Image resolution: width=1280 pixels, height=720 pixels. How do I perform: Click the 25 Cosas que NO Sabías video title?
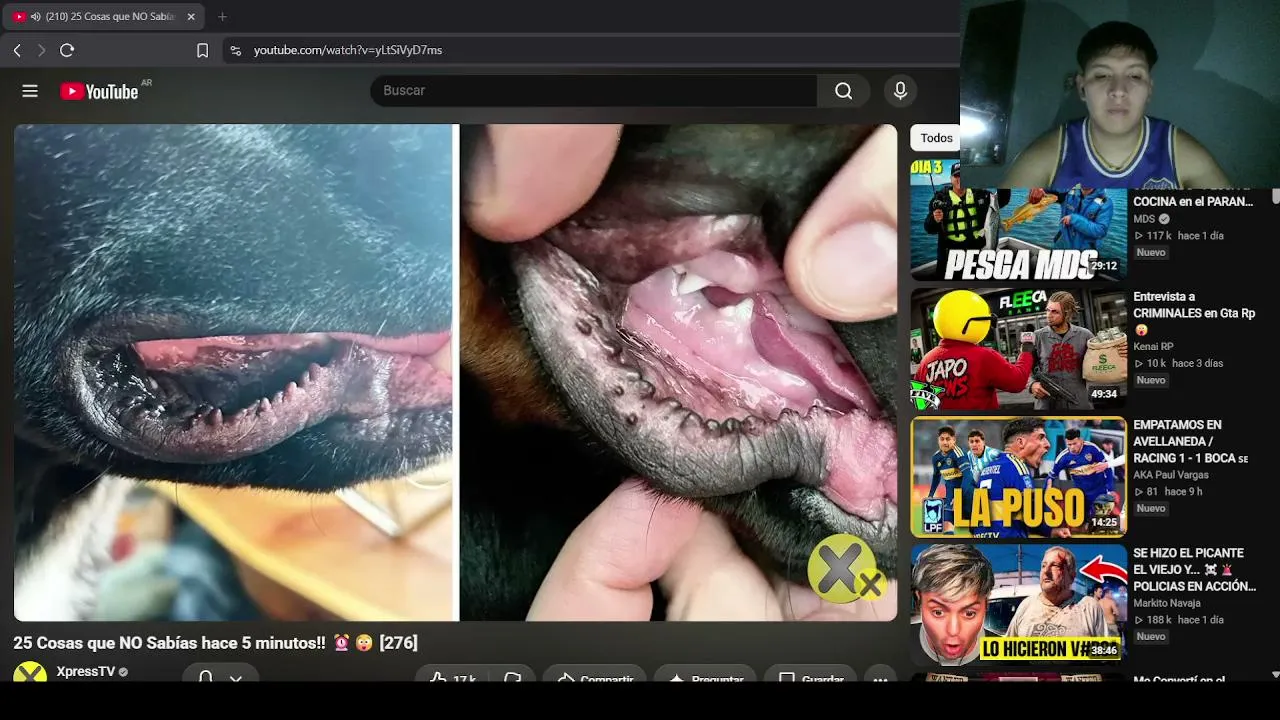coord(215,643)
